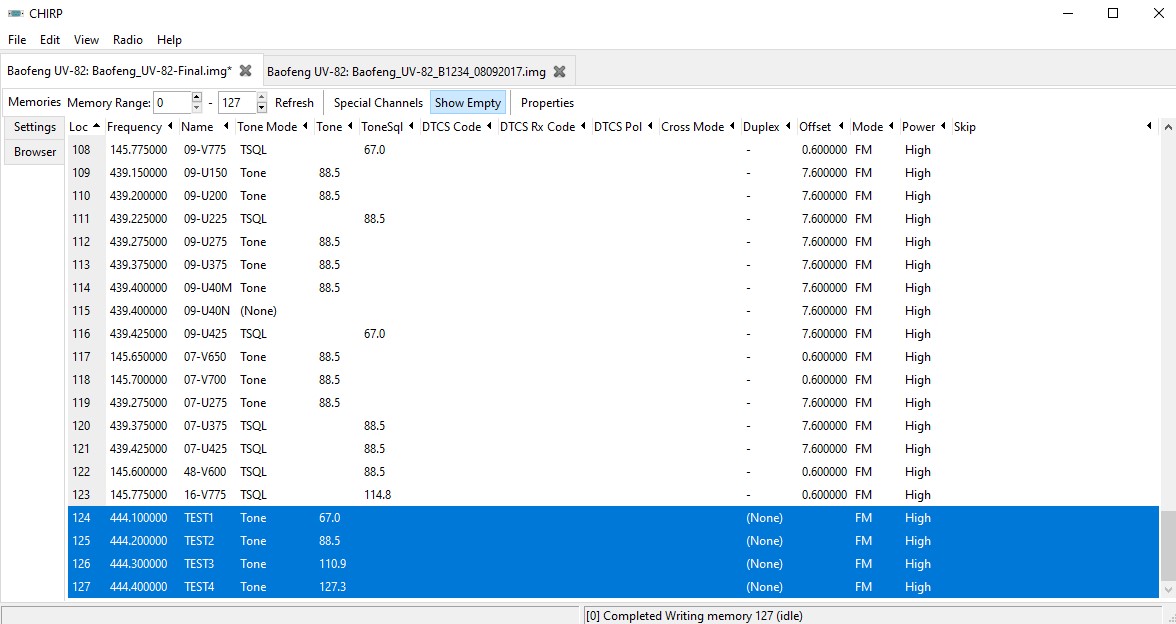Sort by the Loc column header

(84, 127)
